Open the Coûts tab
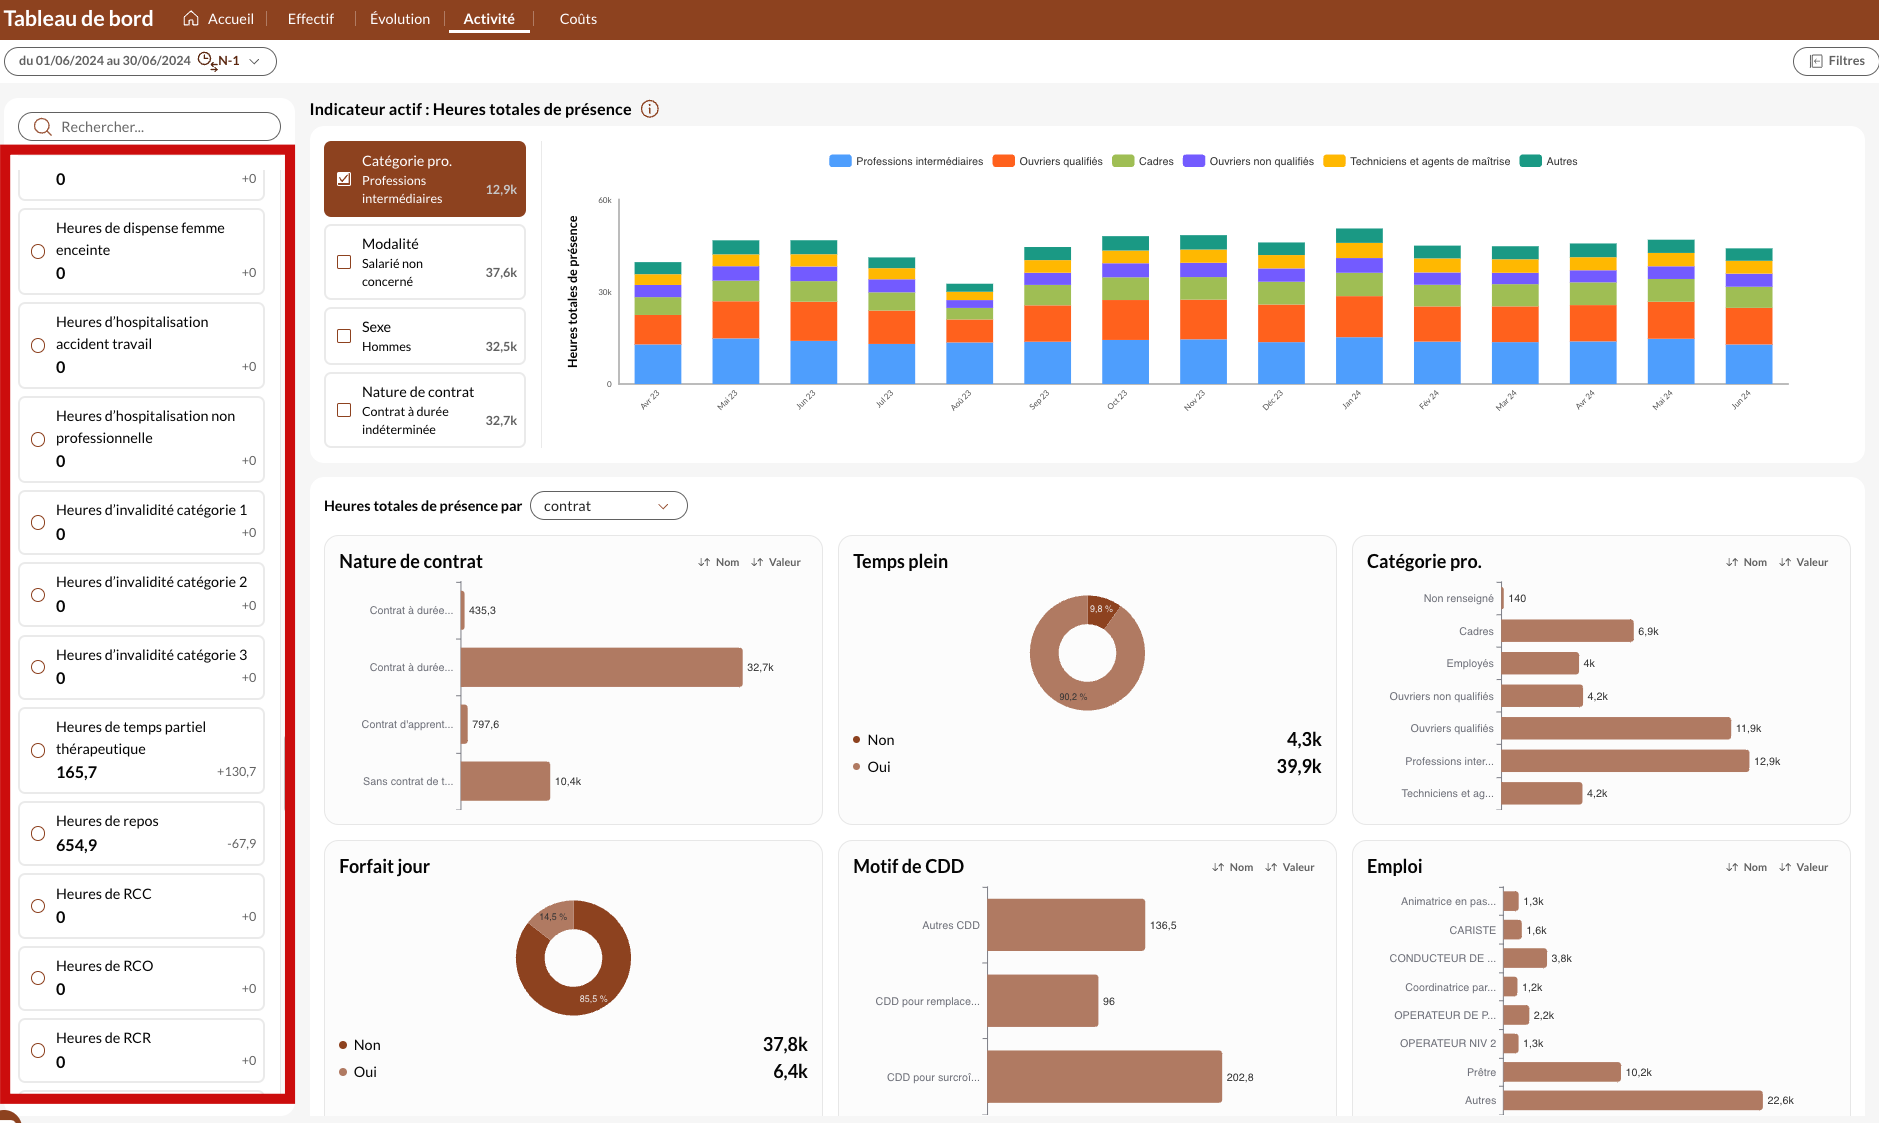Screen dimensions: 1879x1123 [578, 19]
